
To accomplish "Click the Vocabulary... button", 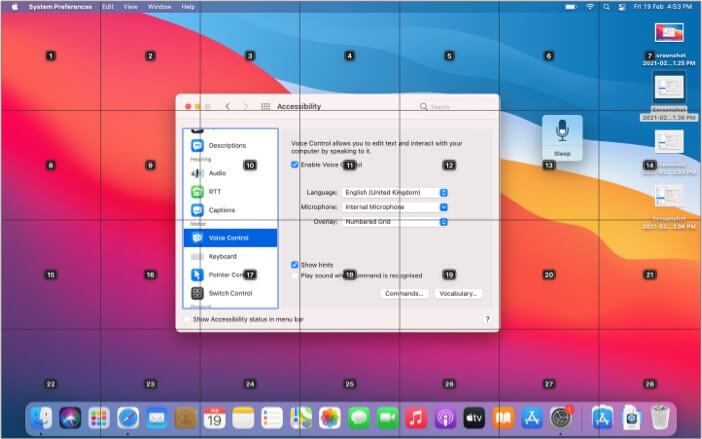I will (458, 294).
